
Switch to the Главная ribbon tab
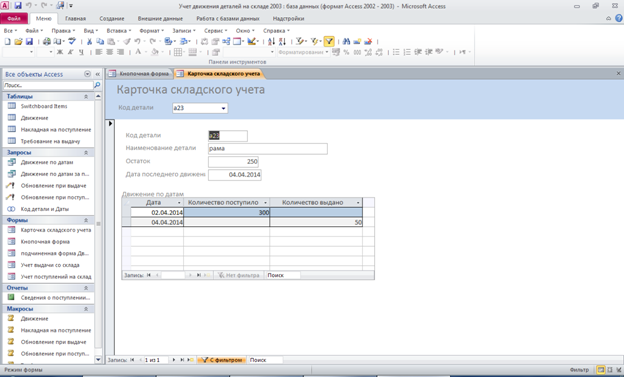tap(75, 18)
